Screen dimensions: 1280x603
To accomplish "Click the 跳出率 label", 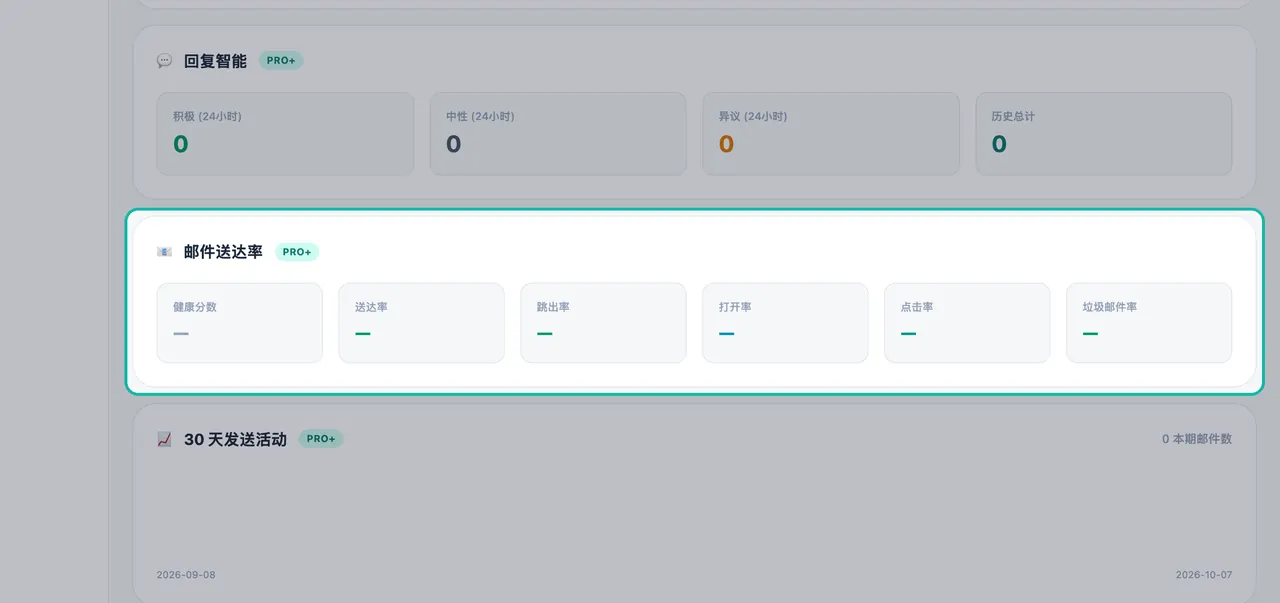I will [x=553, y=307].
